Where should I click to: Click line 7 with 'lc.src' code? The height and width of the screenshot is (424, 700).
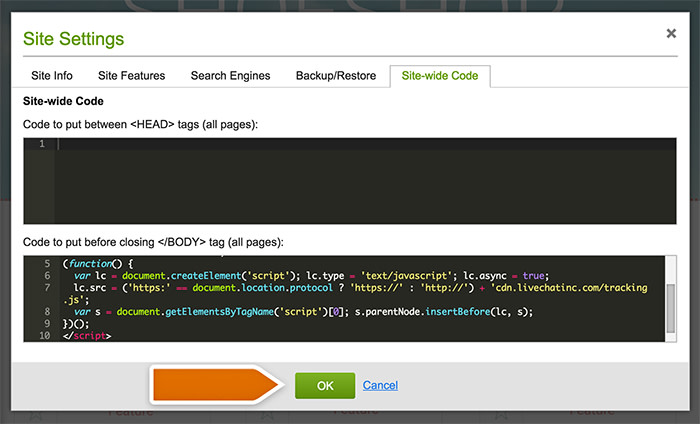[355, 294]
